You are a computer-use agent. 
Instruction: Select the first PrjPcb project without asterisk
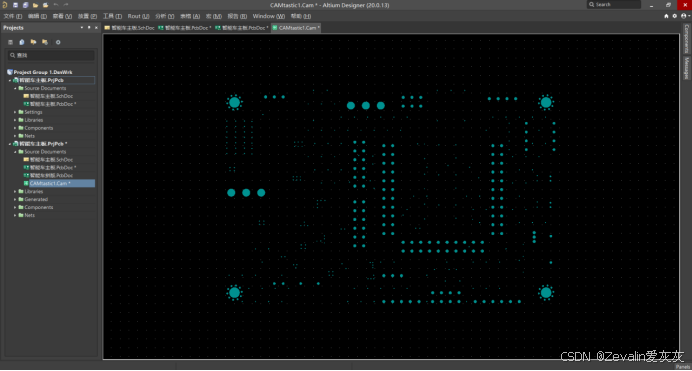click(x=41, y=80)
